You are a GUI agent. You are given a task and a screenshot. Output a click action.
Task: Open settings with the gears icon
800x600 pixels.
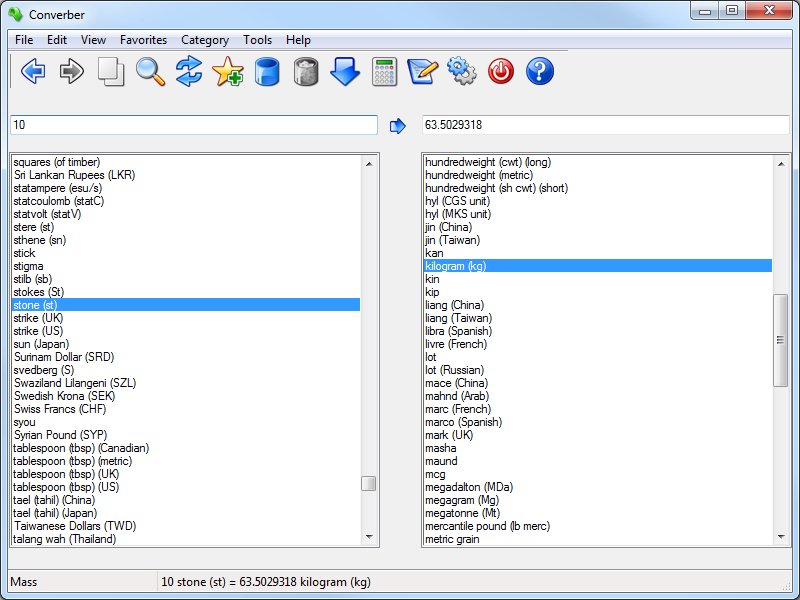(462, 72)
